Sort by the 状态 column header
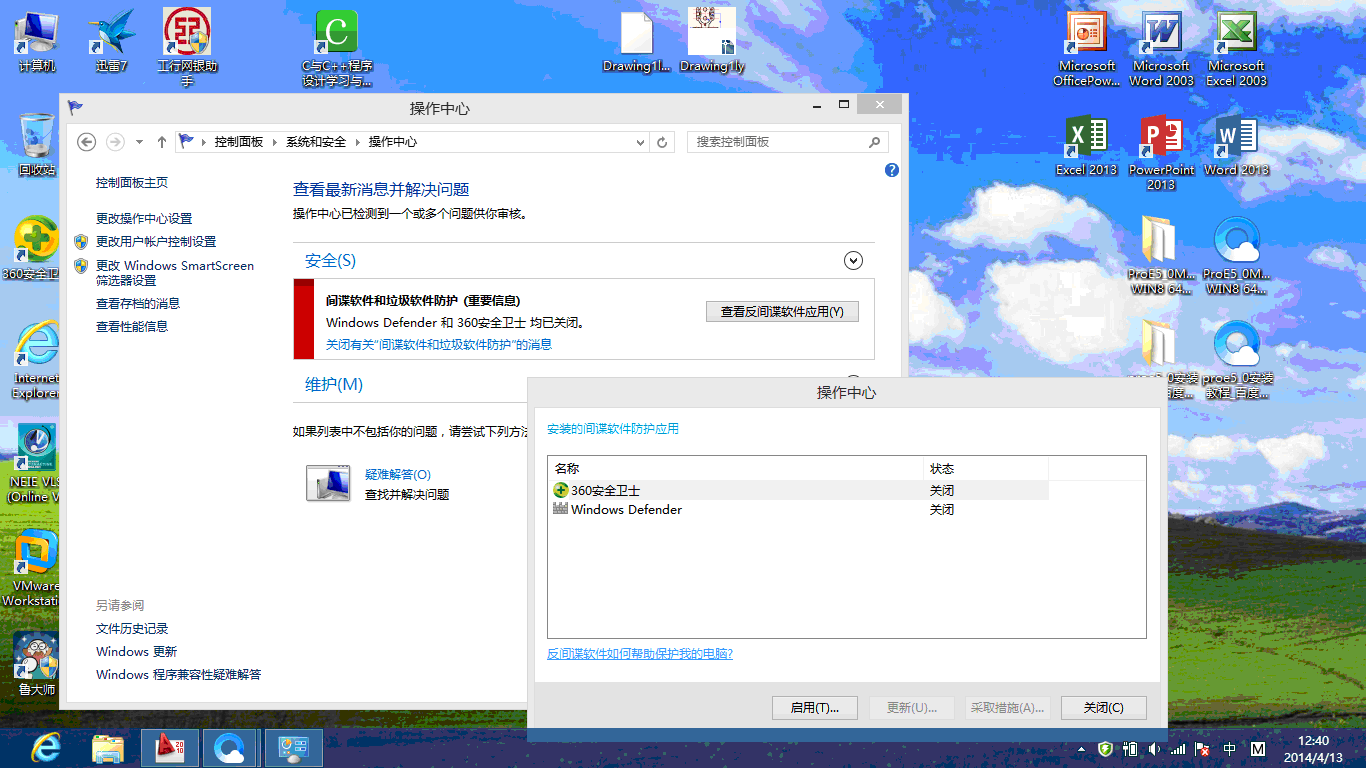Image resolution: width=1366 pixels, height=768 pixels. coord(985,469)
